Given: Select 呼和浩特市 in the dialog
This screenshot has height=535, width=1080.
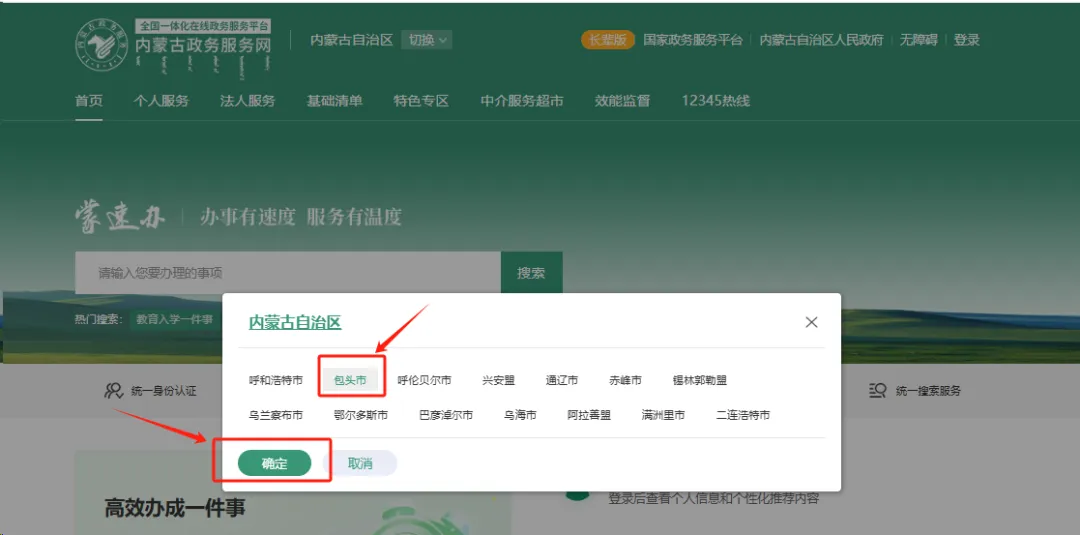Looking at the screenshot, I should [276, 380].
